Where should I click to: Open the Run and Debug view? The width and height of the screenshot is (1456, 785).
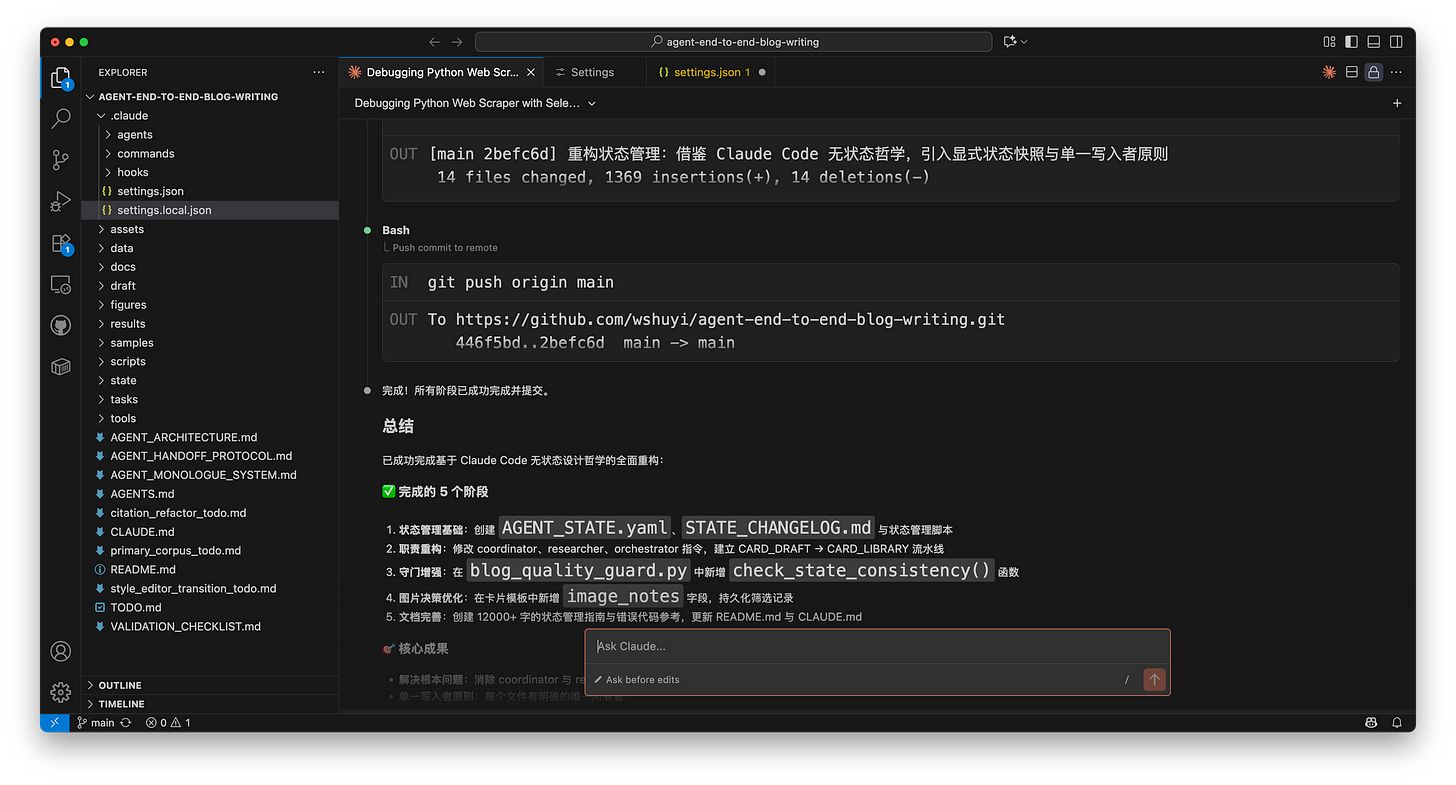click(61, 201)
